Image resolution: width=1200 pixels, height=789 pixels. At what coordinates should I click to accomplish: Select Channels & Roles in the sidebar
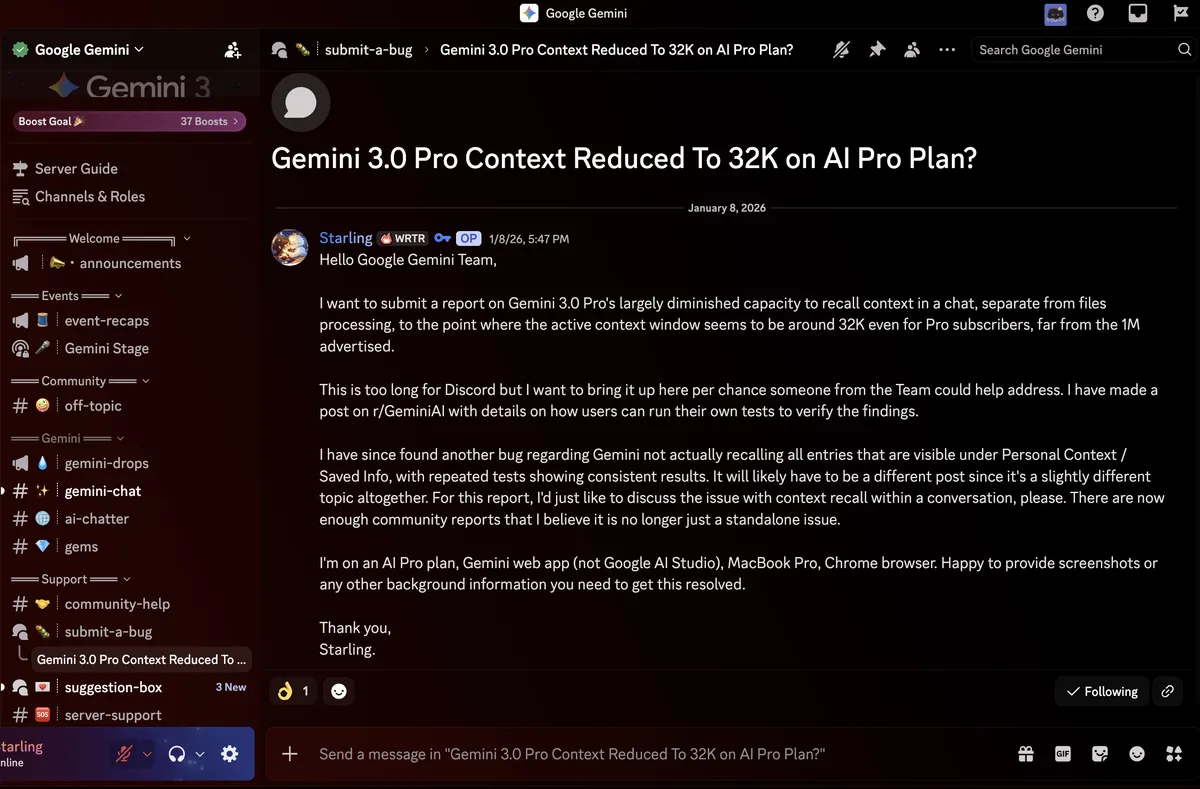pyautogui.click(x=89, y=197)
